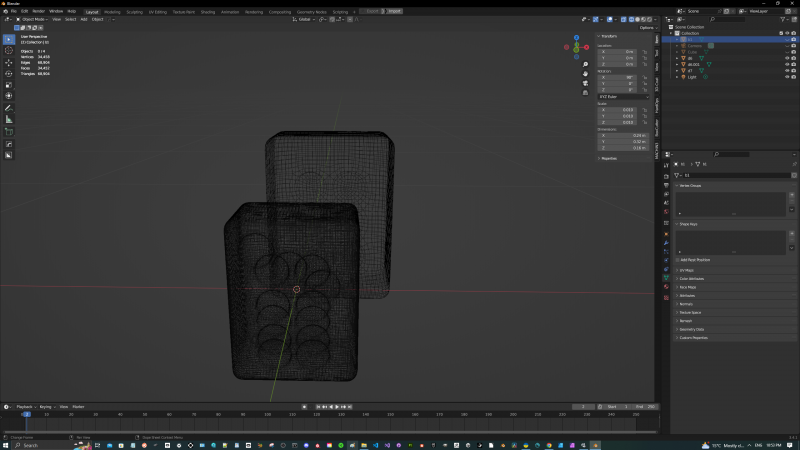Toggle X-ray display in viewport header
Image resolution: width=800 pixels, height=450 pixels.
(x=623, y=19)
